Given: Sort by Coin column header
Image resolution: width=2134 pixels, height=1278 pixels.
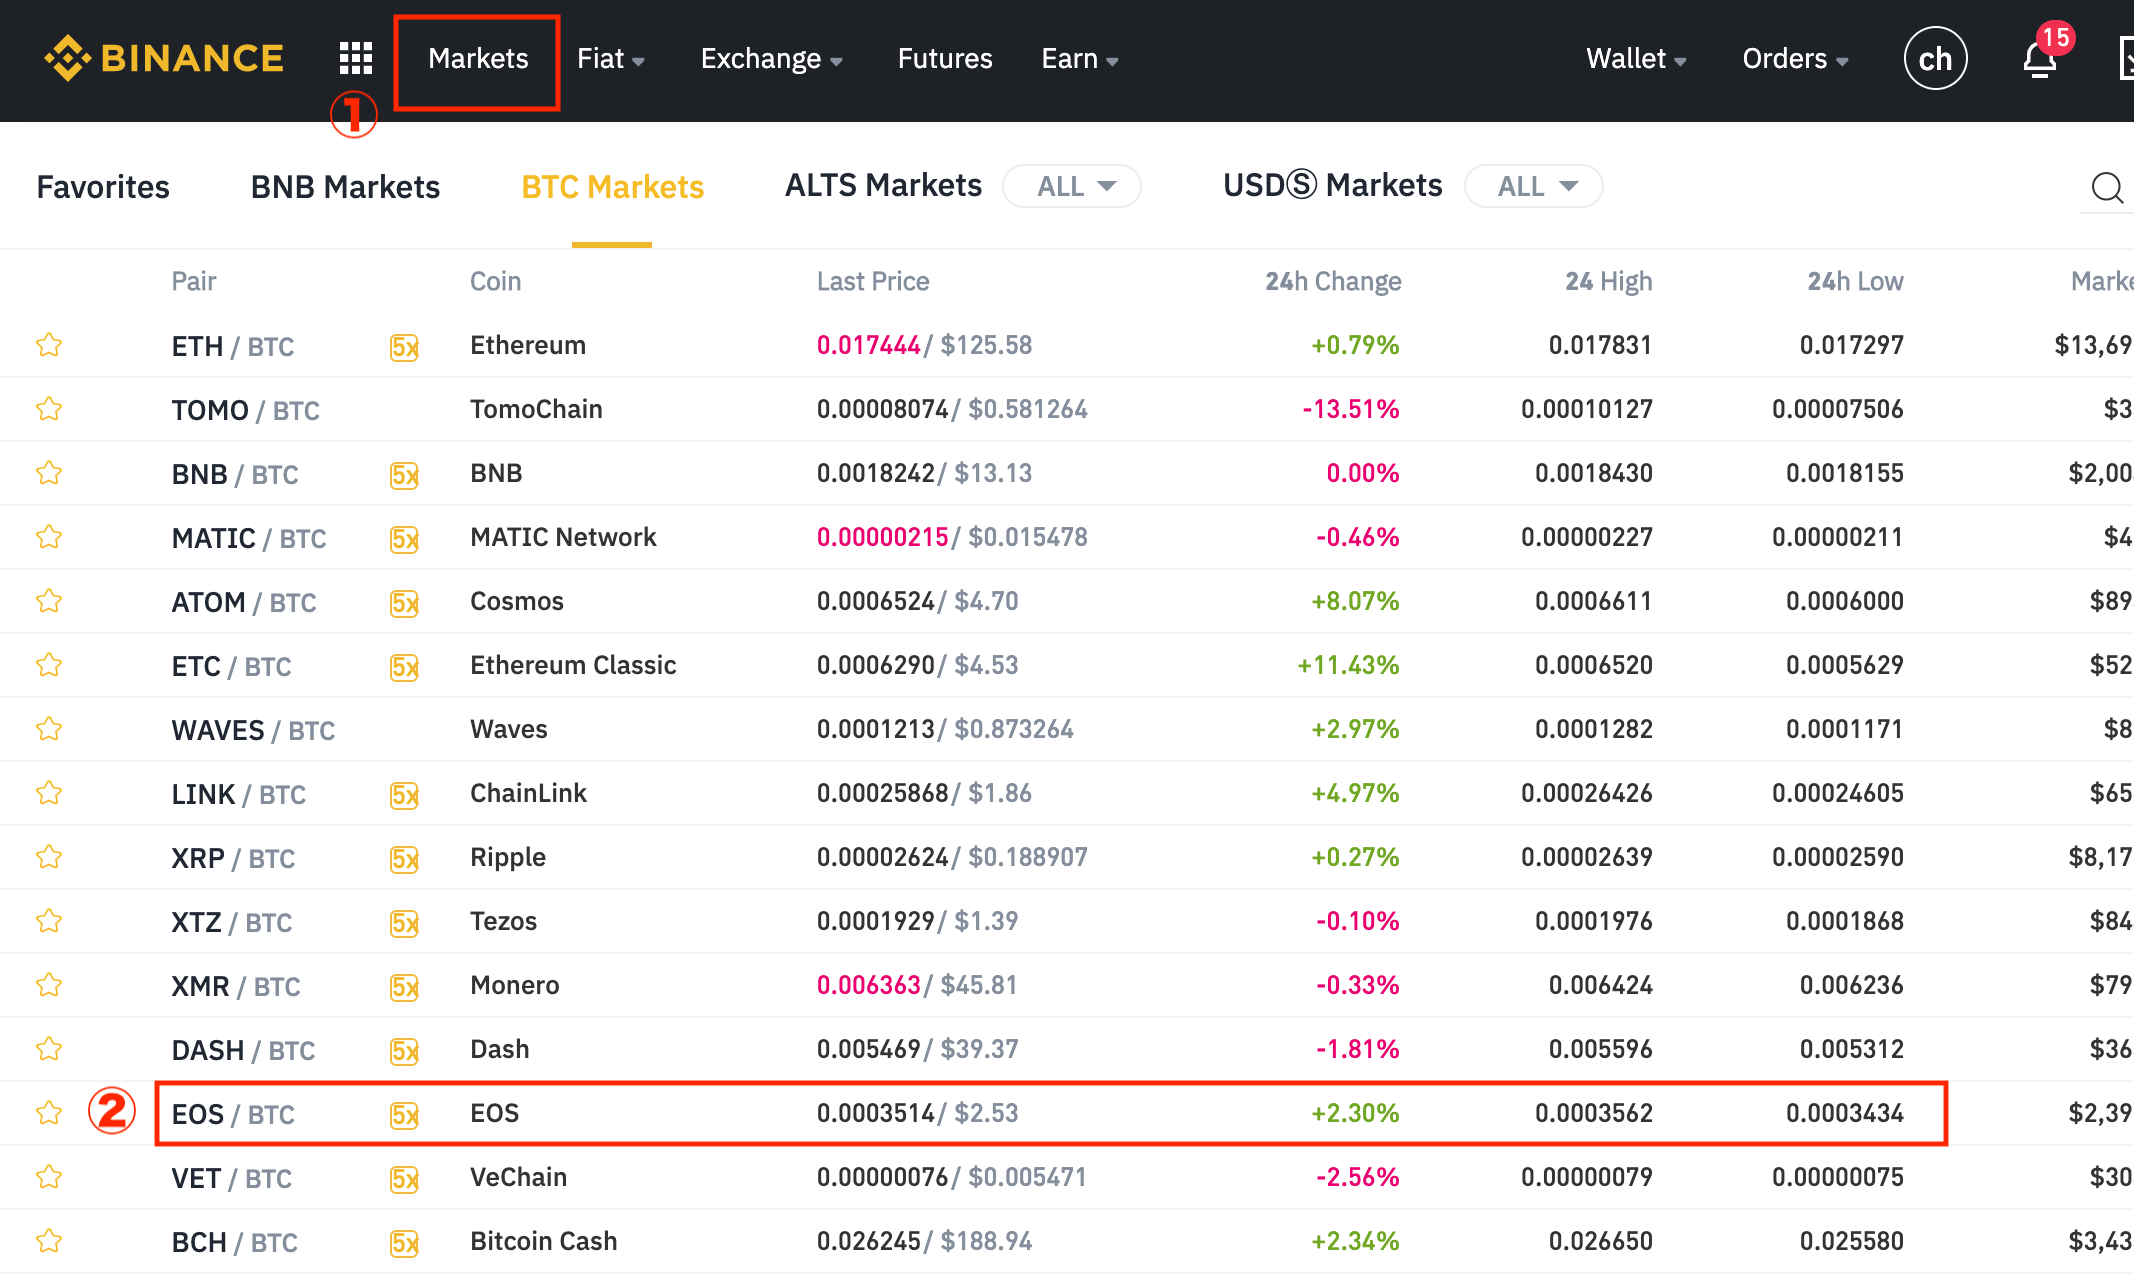Looking at the screenshot, I should 495,281.
